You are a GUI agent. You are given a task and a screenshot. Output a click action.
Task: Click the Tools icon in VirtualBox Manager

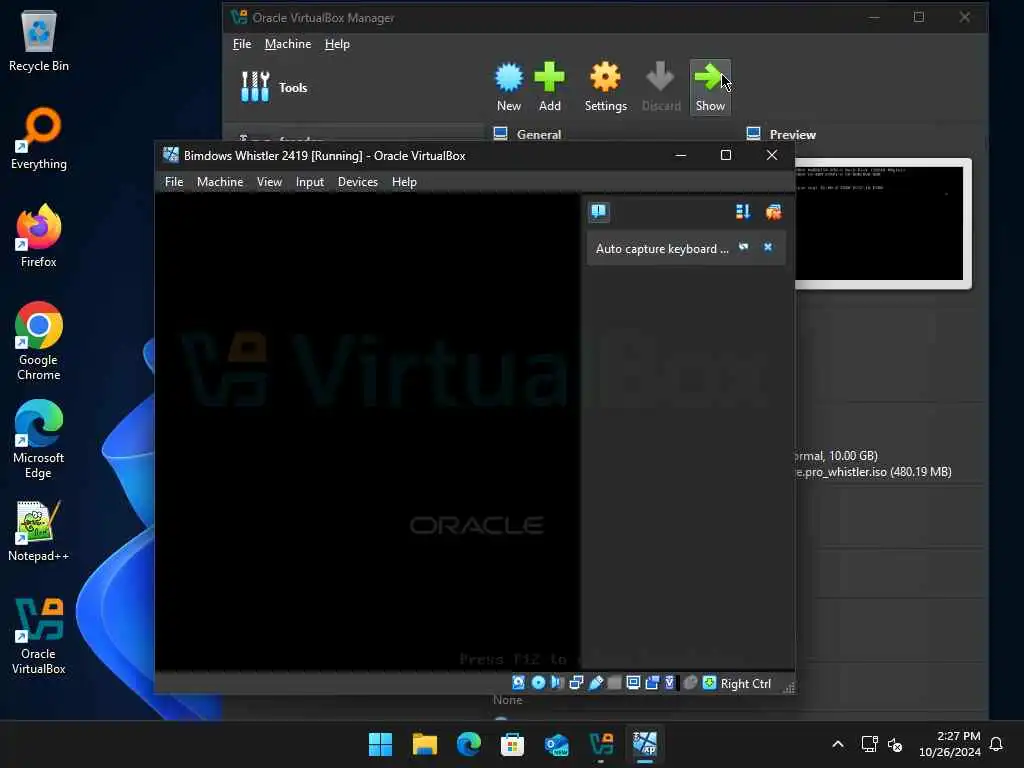(x=255, y=87)
